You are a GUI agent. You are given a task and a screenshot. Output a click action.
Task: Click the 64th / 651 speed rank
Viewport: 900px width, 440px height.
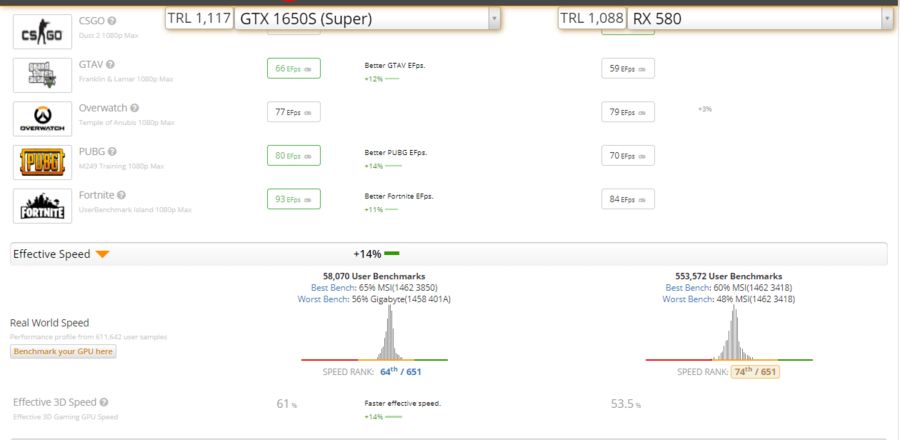click(x=401, y=372)
